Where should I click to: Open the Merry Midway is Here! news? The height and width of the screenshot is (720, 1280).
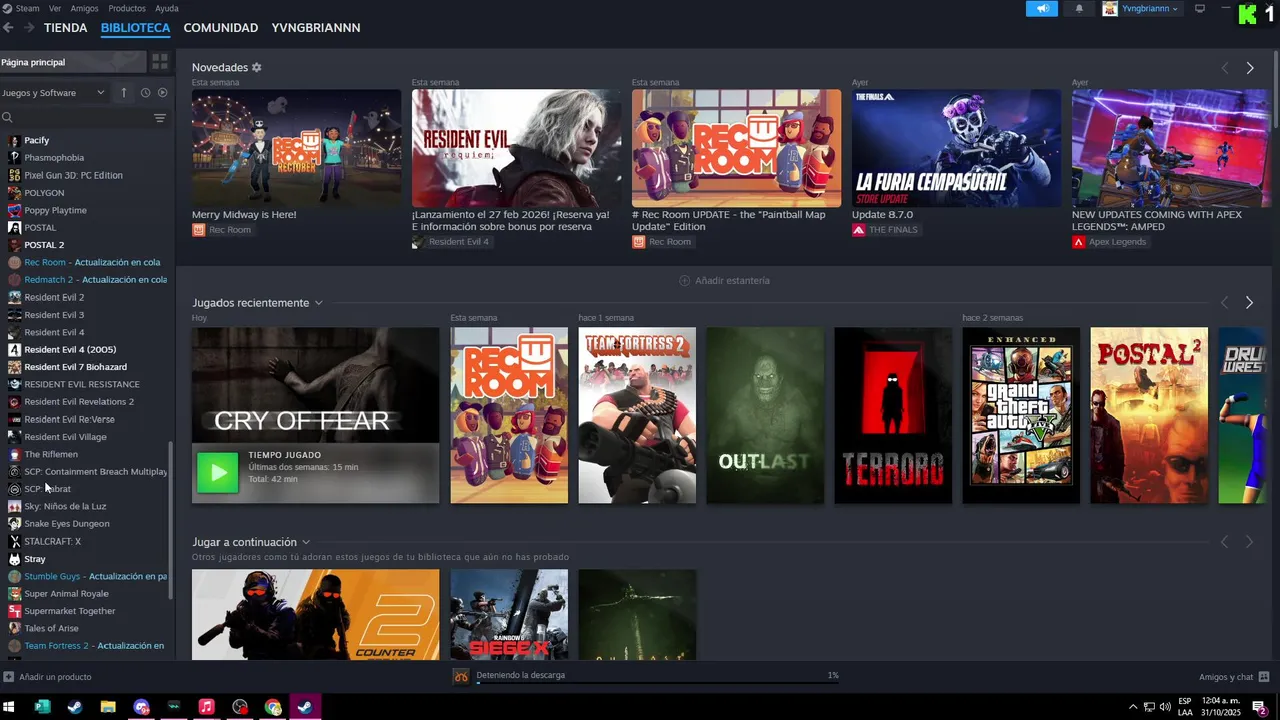click(x=244, y=214)
